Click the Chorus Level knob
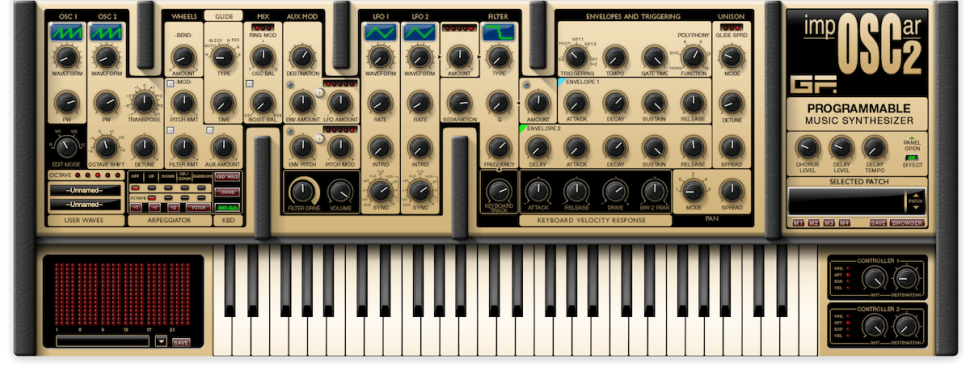Viewport: 970px width, 372px height. point(807,147)
